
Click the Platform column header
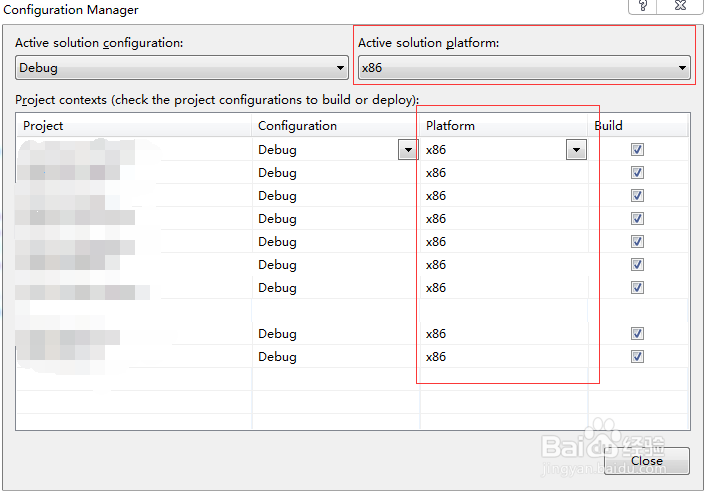tap(503, 126)
